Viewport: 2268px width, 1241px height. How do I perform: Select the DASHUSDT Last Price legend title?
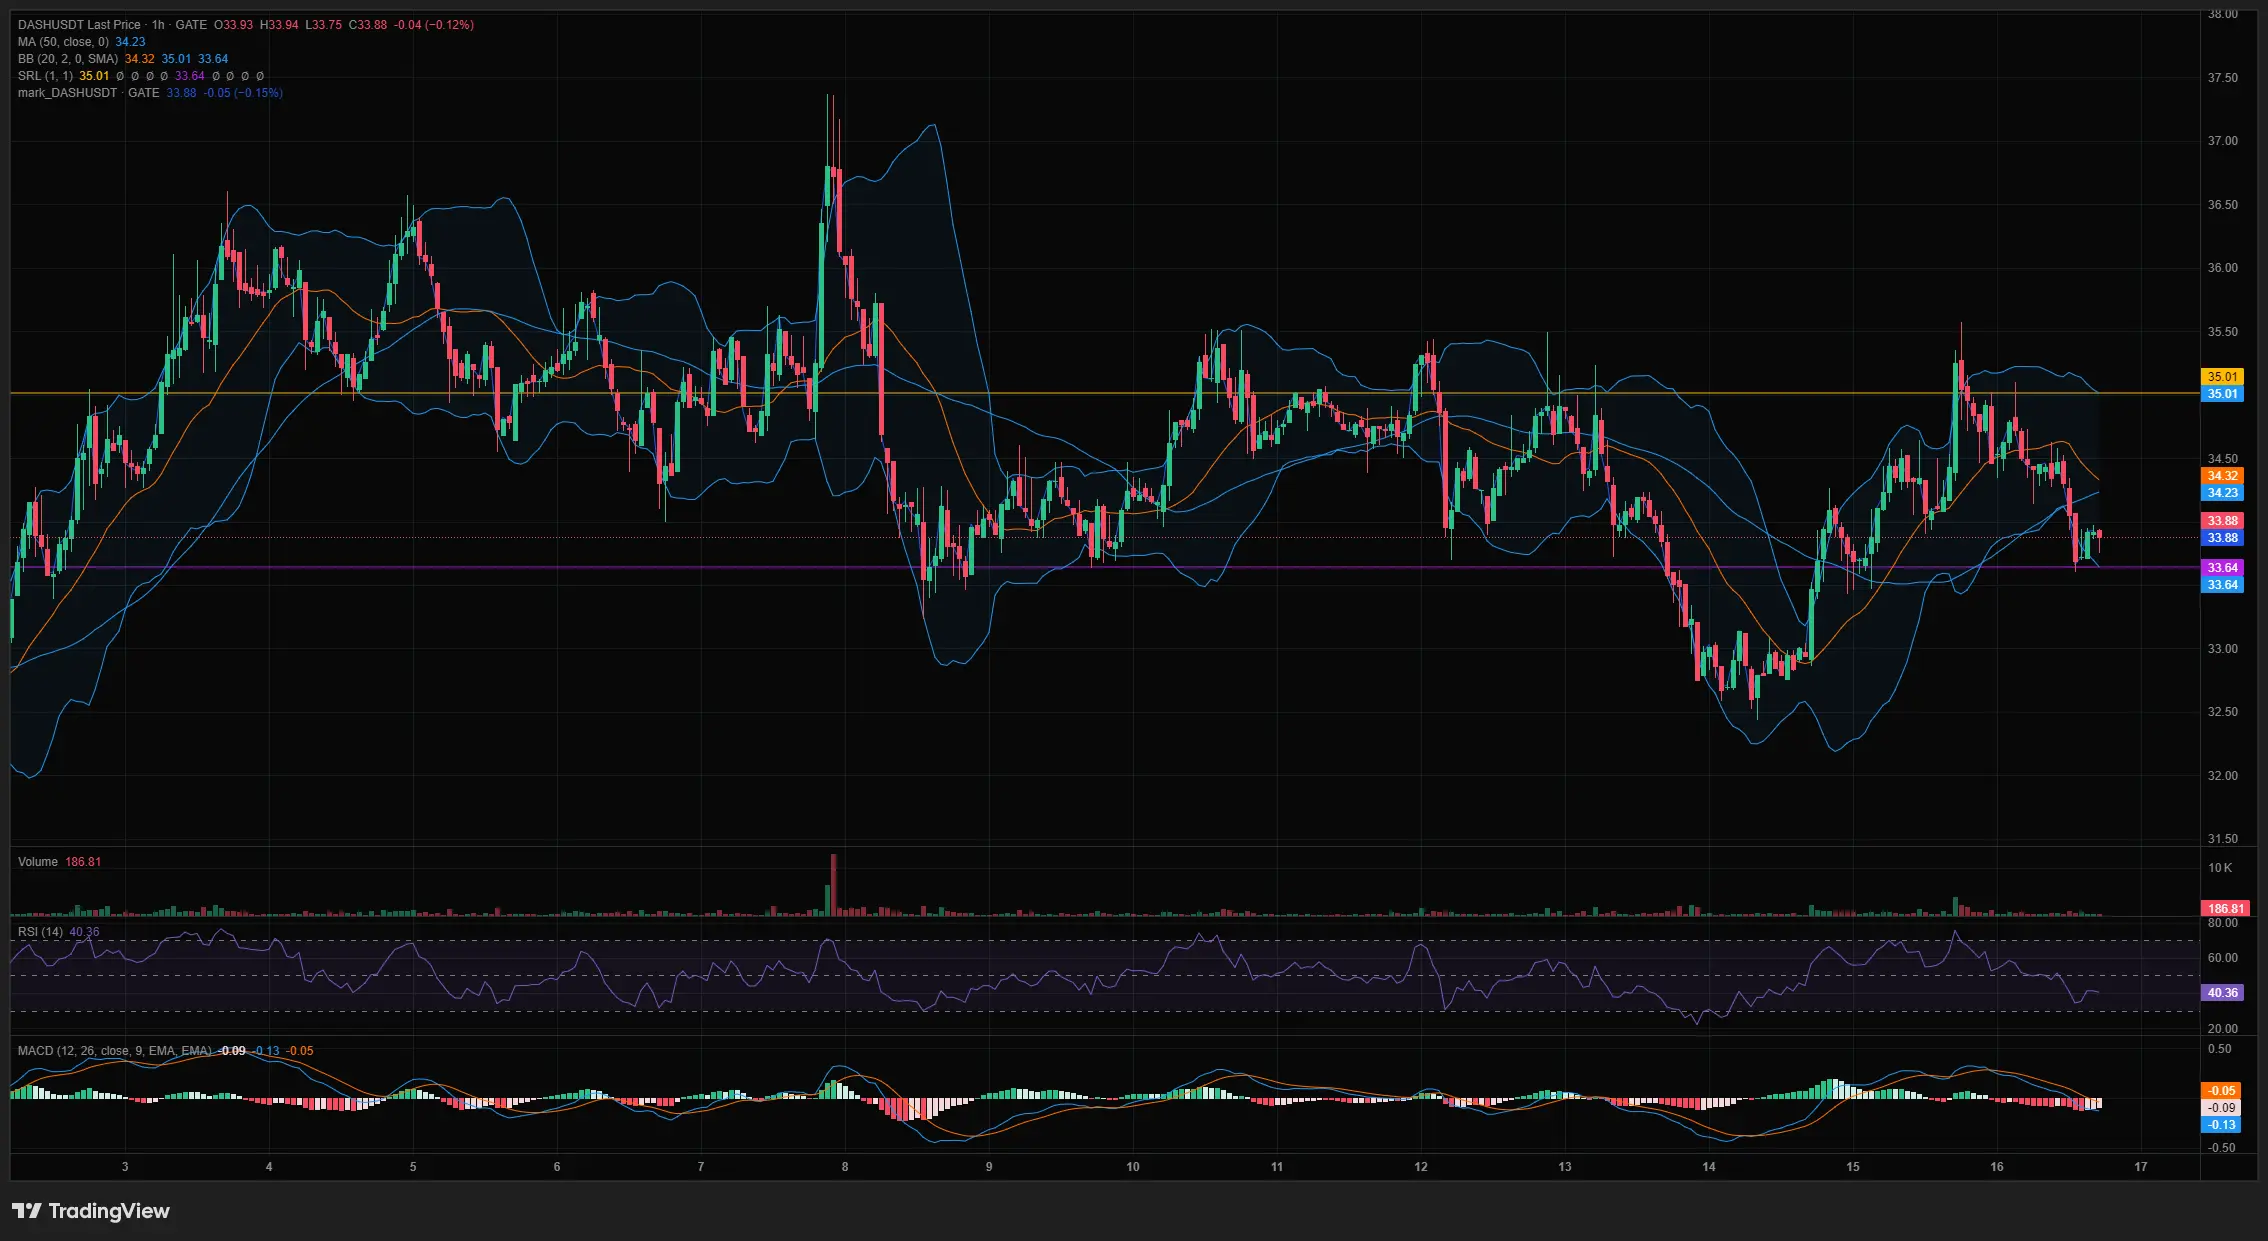79,25
